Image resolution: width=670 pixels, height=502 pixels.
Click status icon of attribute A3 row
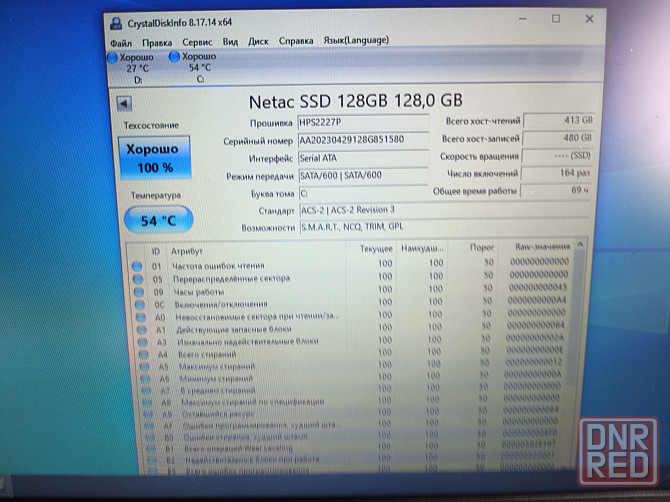(x=143, y=342)
